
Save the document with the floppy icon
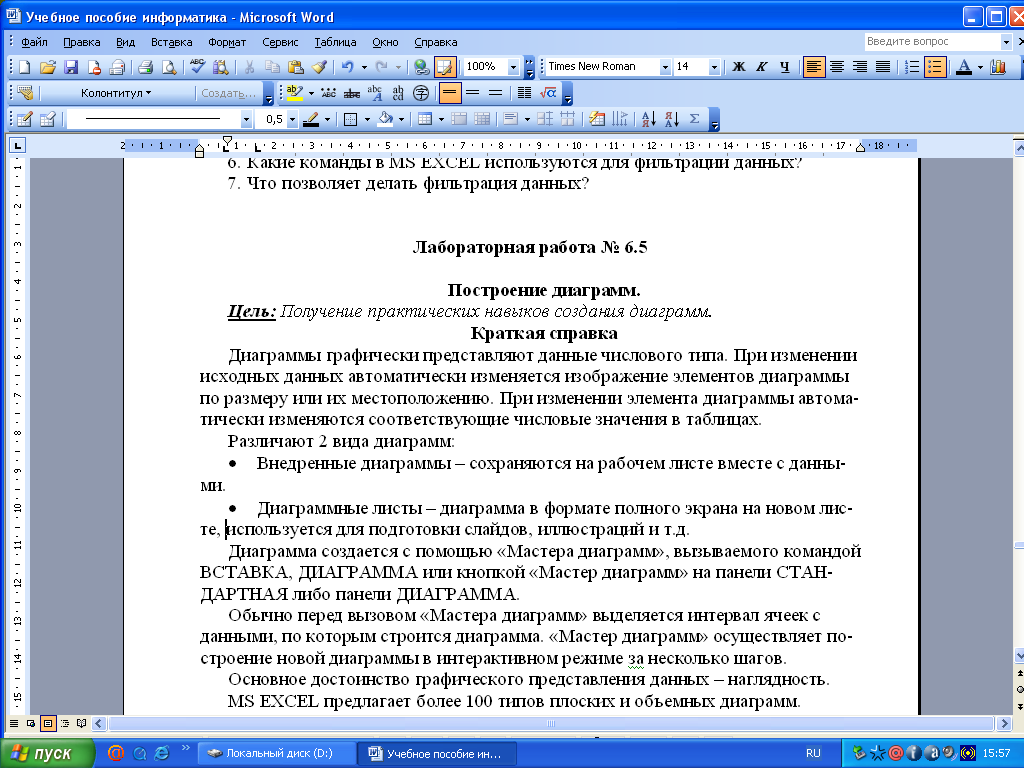click(x=71, y=67)
